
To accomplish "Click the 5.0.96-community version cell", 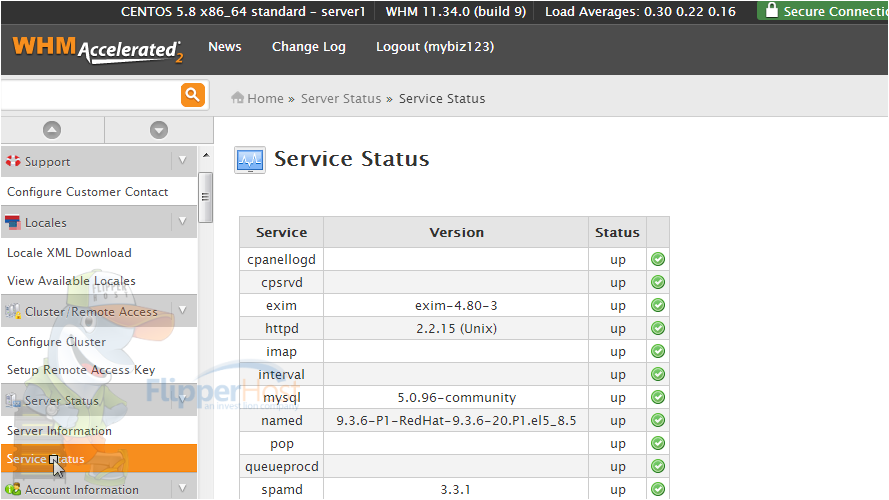I will coord(456,397).
